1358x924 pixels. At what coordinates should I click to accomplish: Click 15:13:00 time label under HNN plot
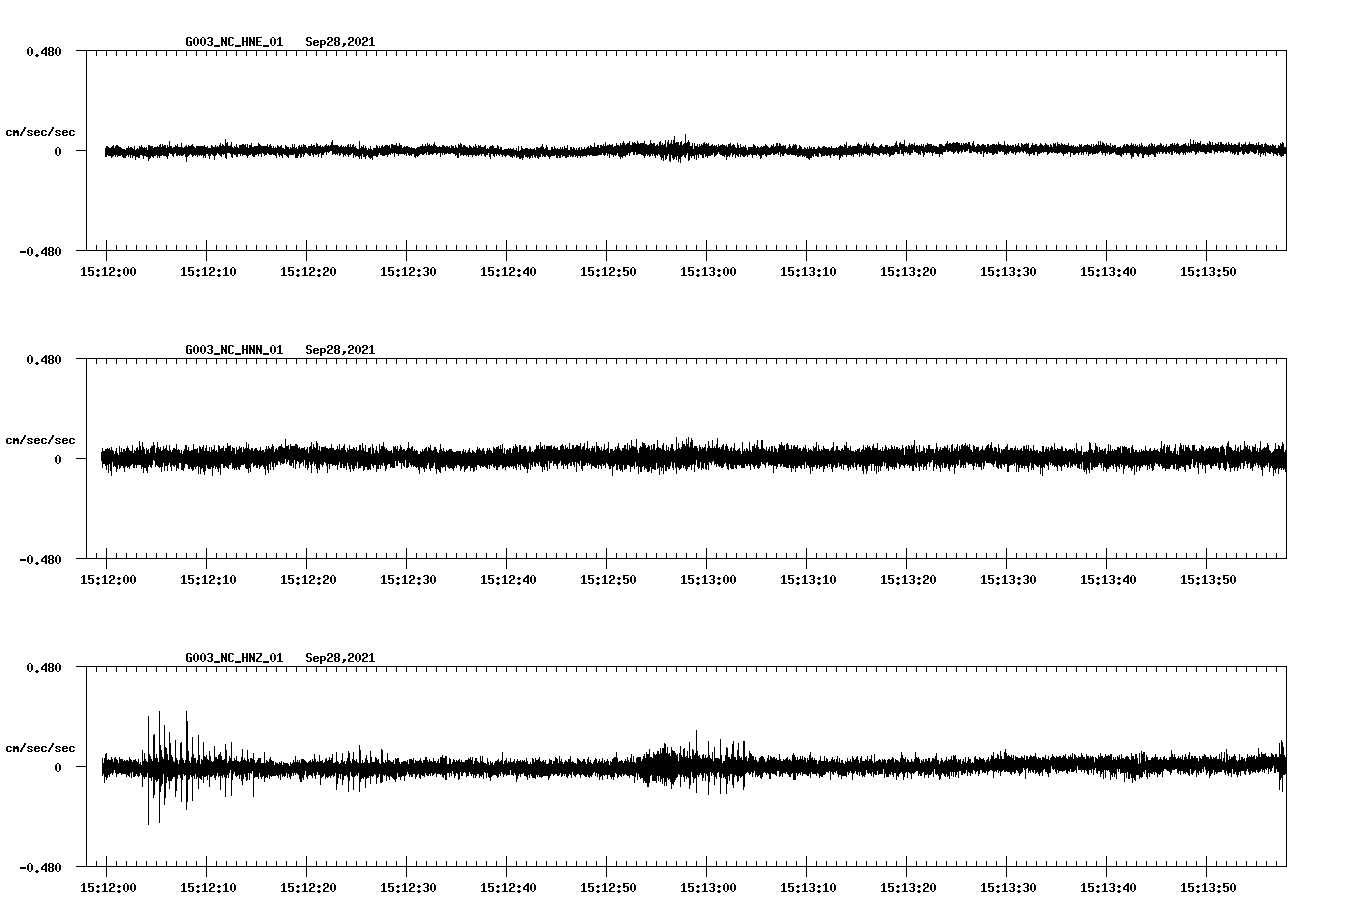pyautogui.click(x=708, y=580)
